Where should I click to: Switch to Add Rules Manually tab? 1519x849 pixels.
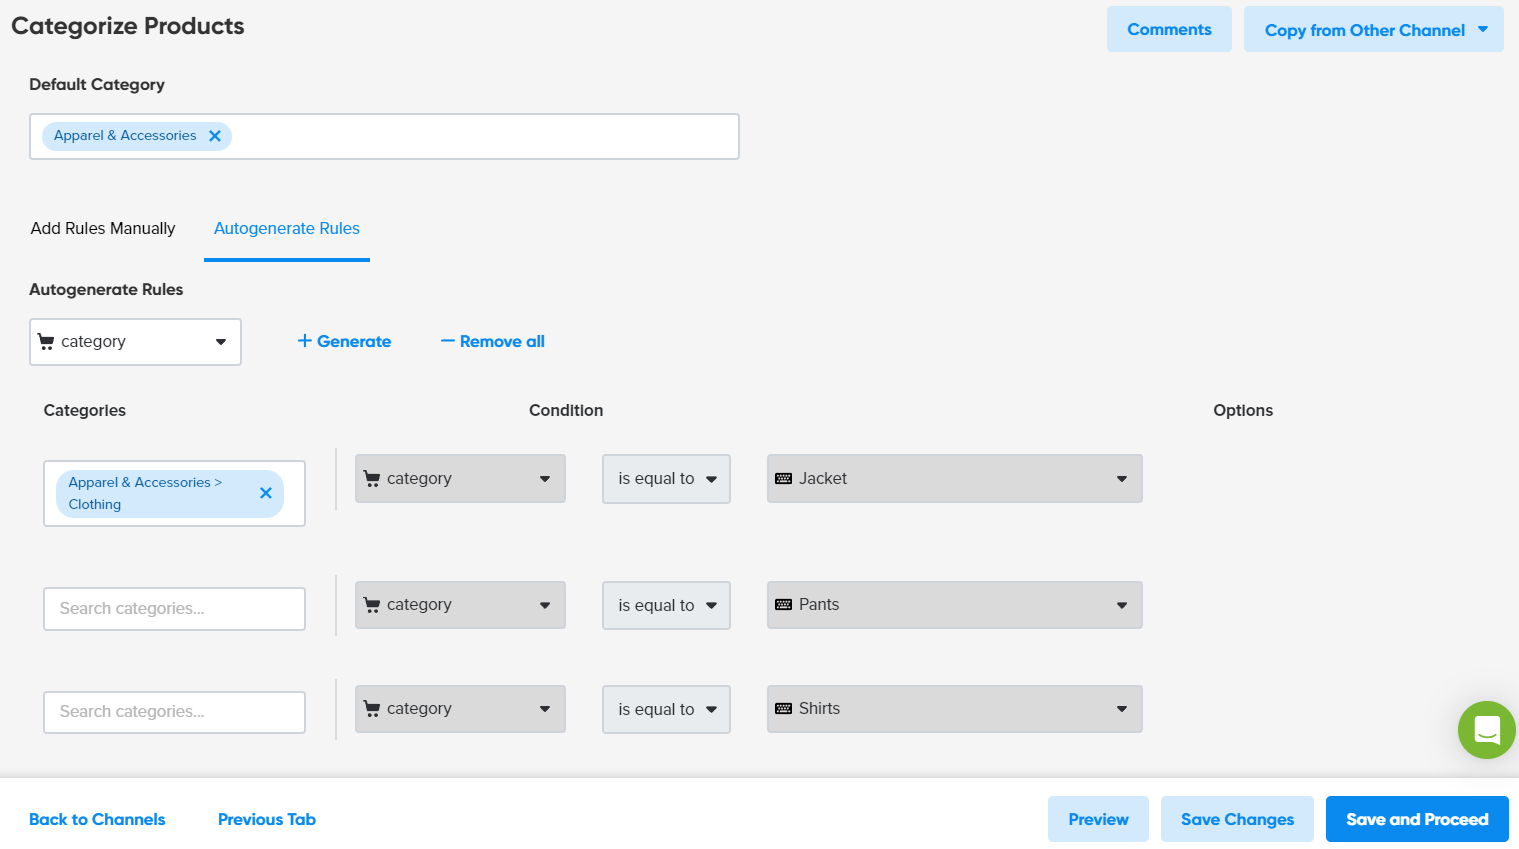[x=103, y=228]
